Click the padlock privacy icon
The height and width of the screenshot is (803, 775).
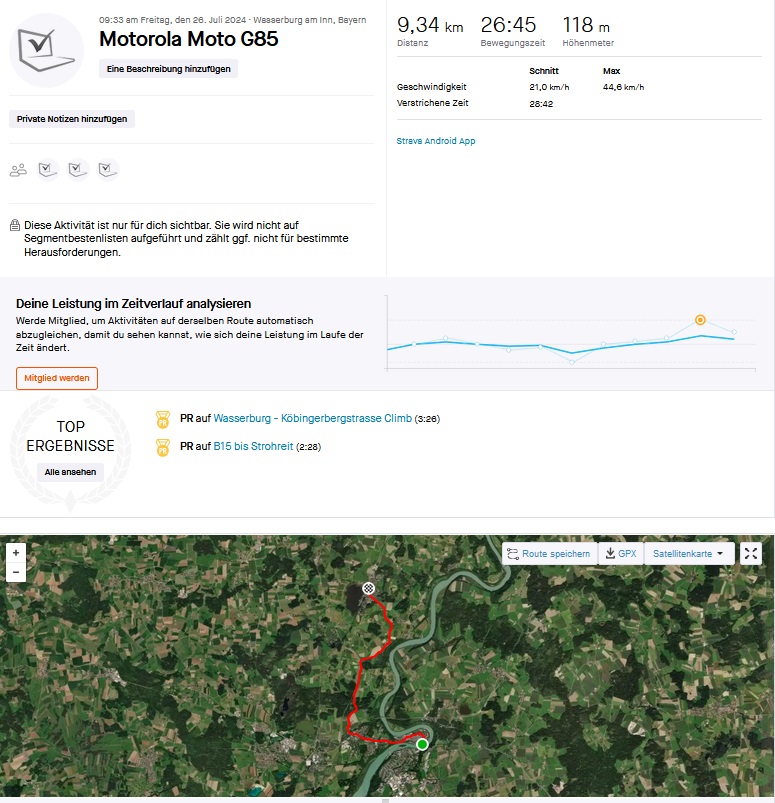[15, 226]
